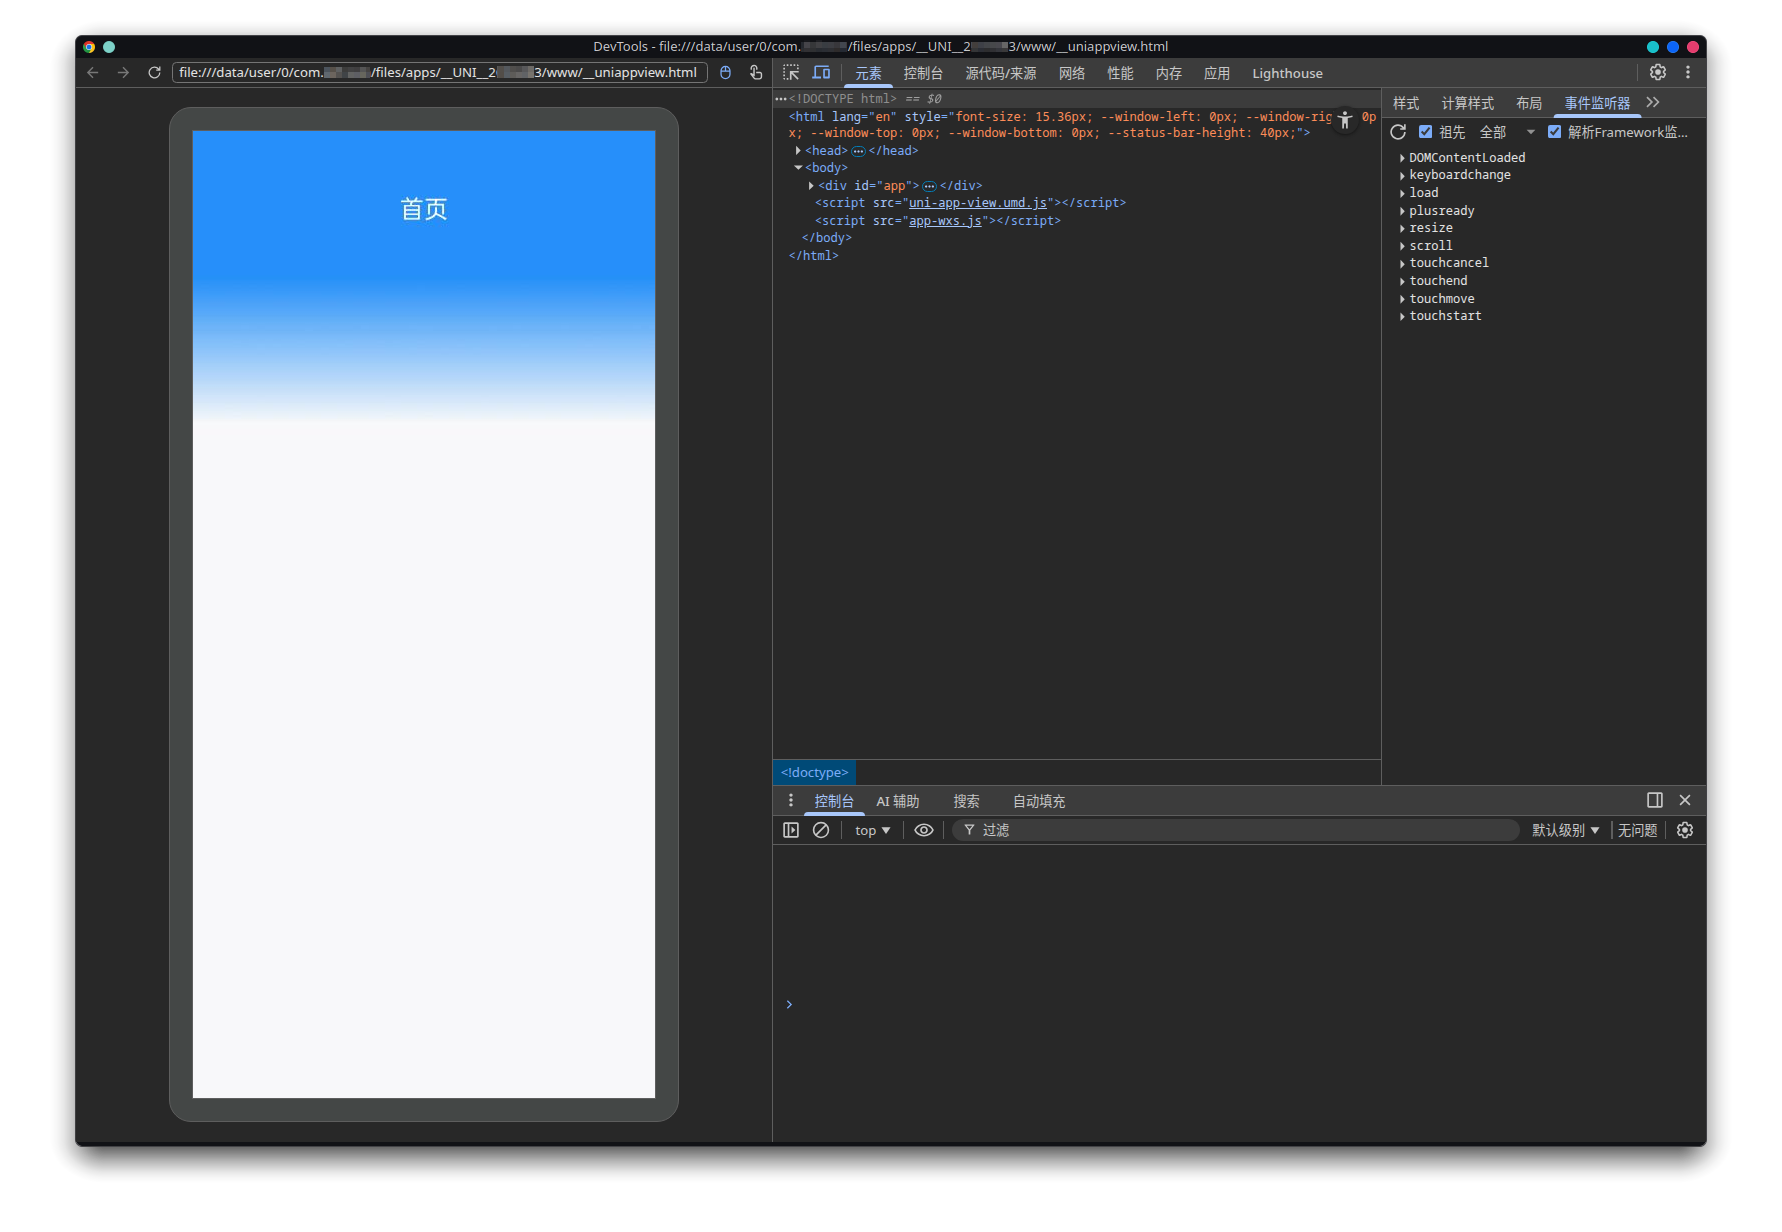Viewport: 1782px width, 1232px height.
Task: Open the top context dropdown in console
Action: pos(872,830)
